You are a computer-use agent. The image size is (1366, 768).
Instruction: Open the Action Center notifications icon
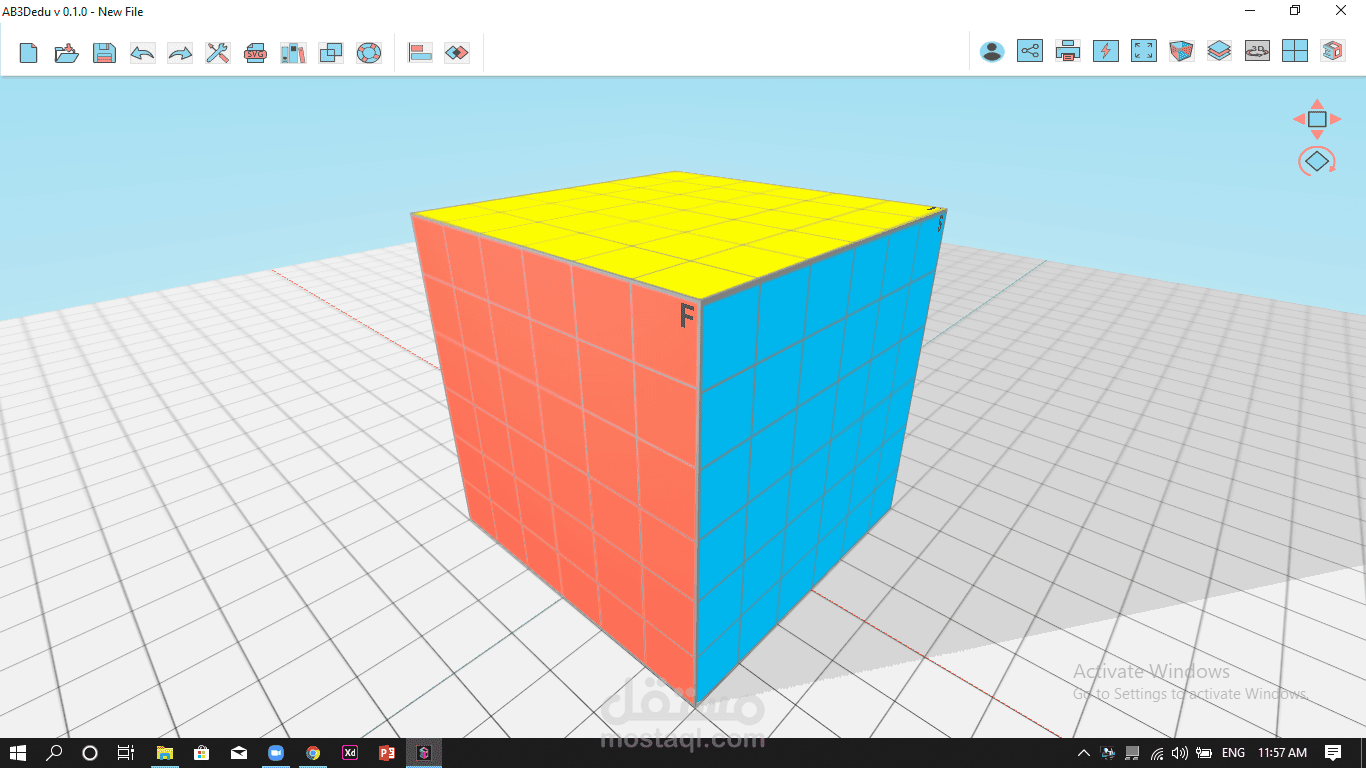[1333, 753]
